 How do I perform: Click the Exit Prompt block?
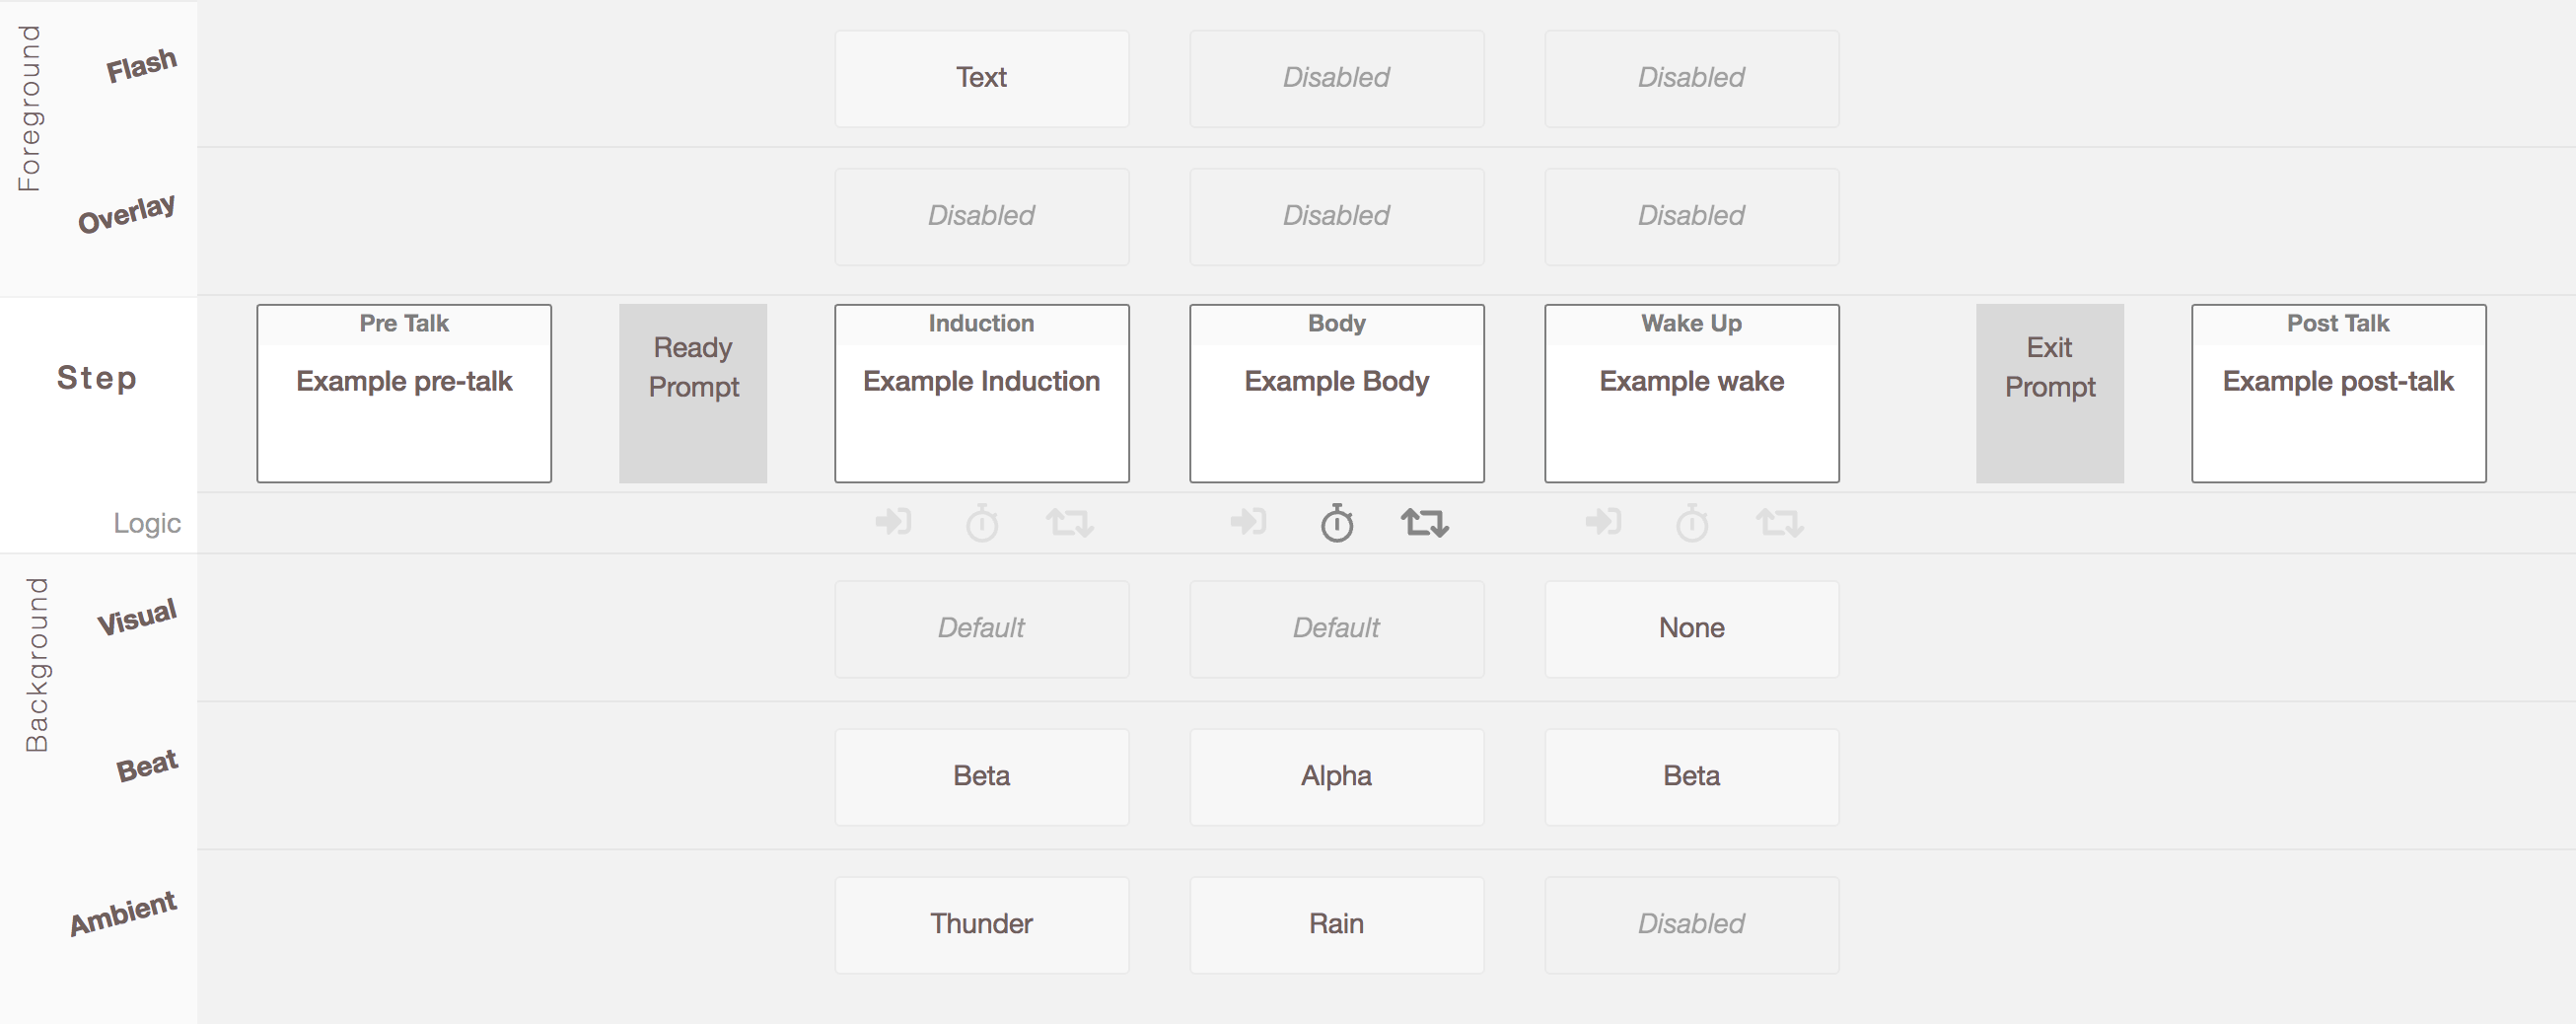click(x=2050, y=394)
